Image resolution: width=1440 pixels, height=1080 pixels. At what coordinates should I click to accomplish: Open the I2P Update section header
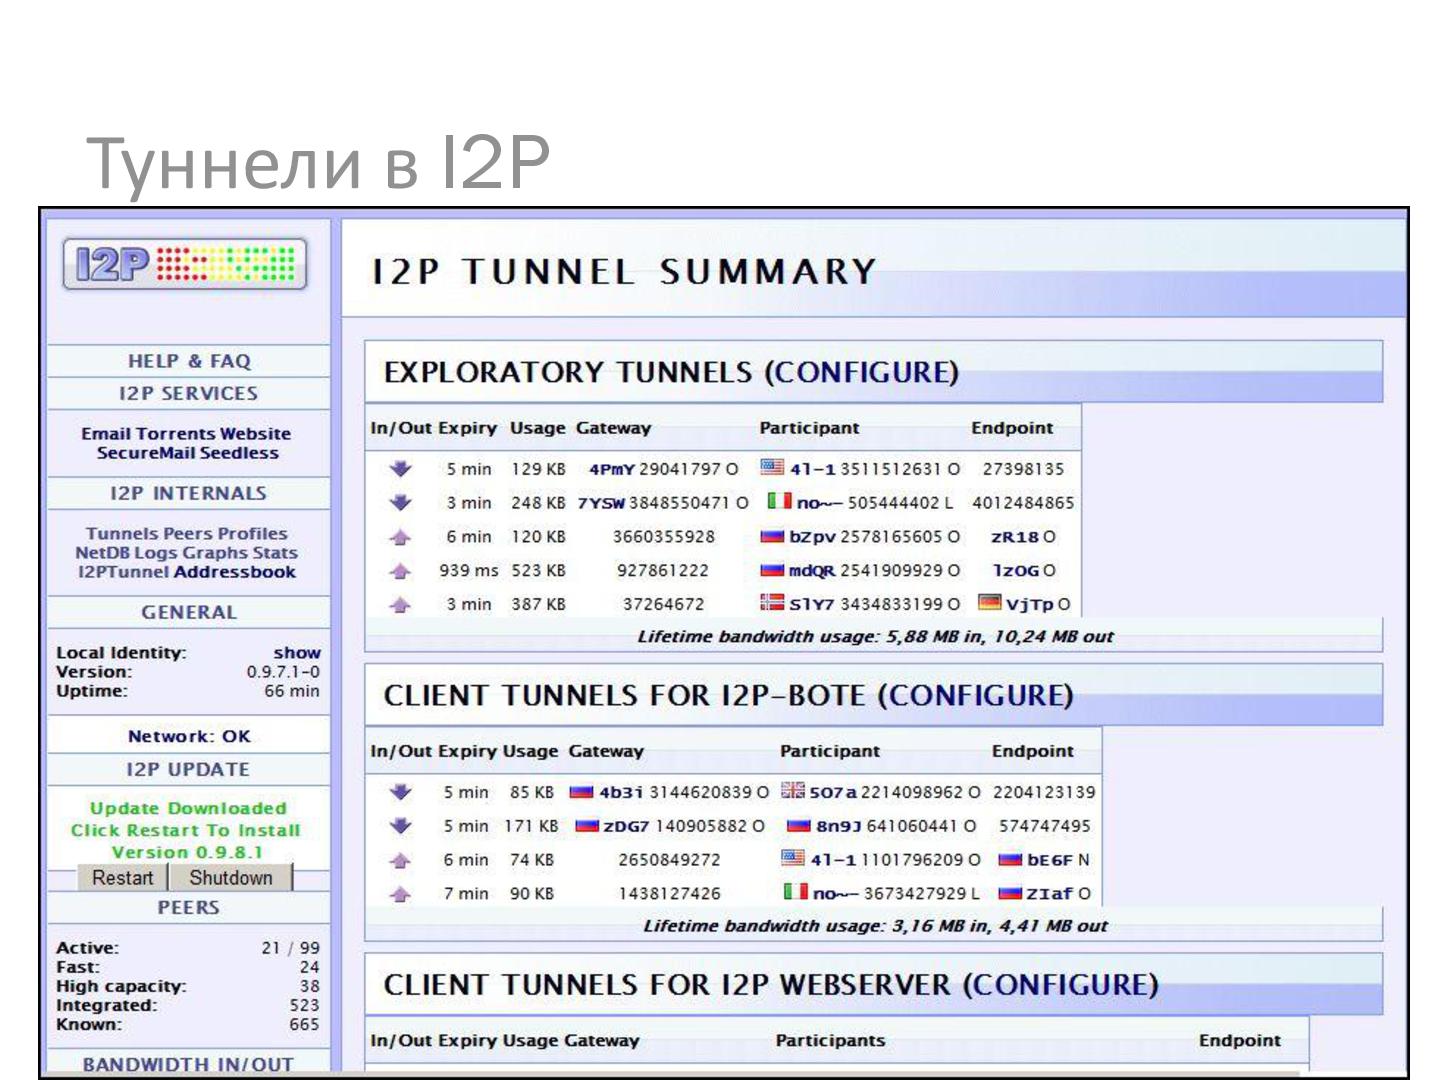(x=189, y=769)
